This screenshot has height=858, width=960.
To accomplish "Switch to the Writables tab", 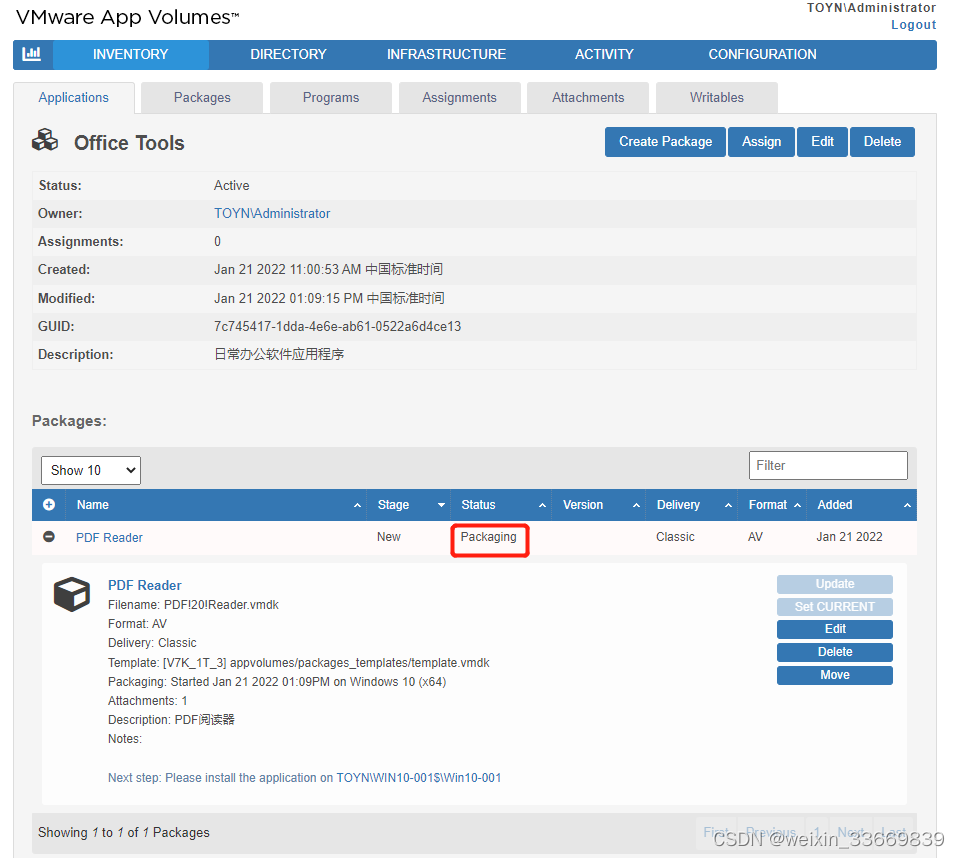I will click(x=716, y=98).
